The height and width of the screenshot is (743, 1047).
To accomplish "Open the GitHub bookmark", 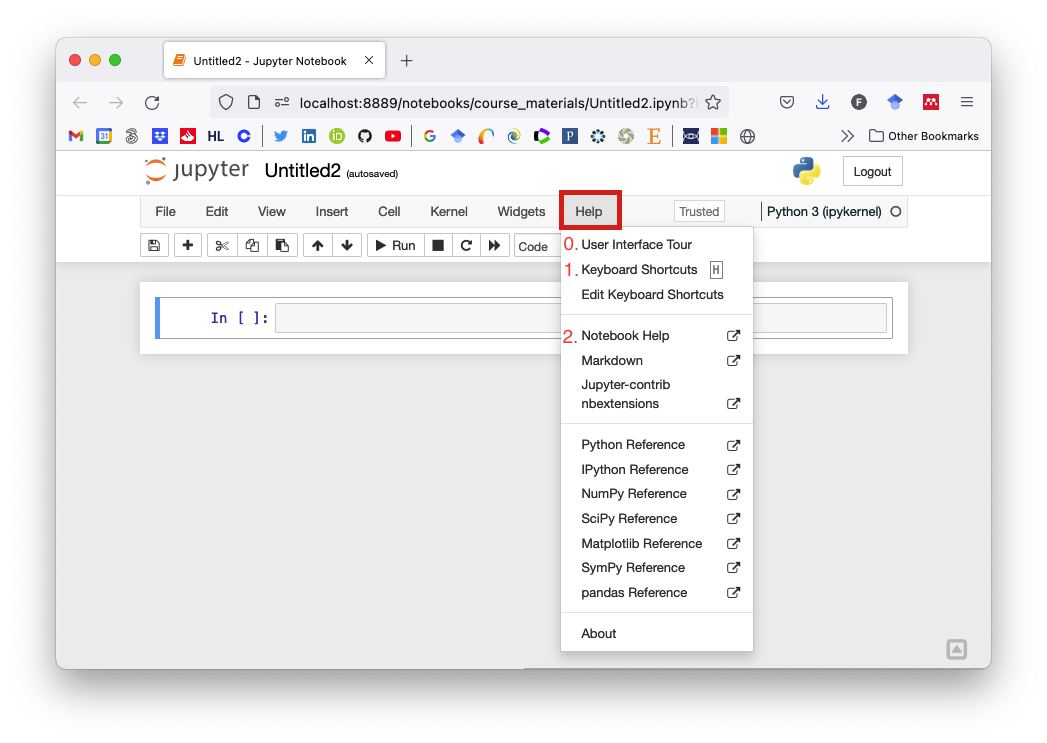I will [x=365, y=136].
